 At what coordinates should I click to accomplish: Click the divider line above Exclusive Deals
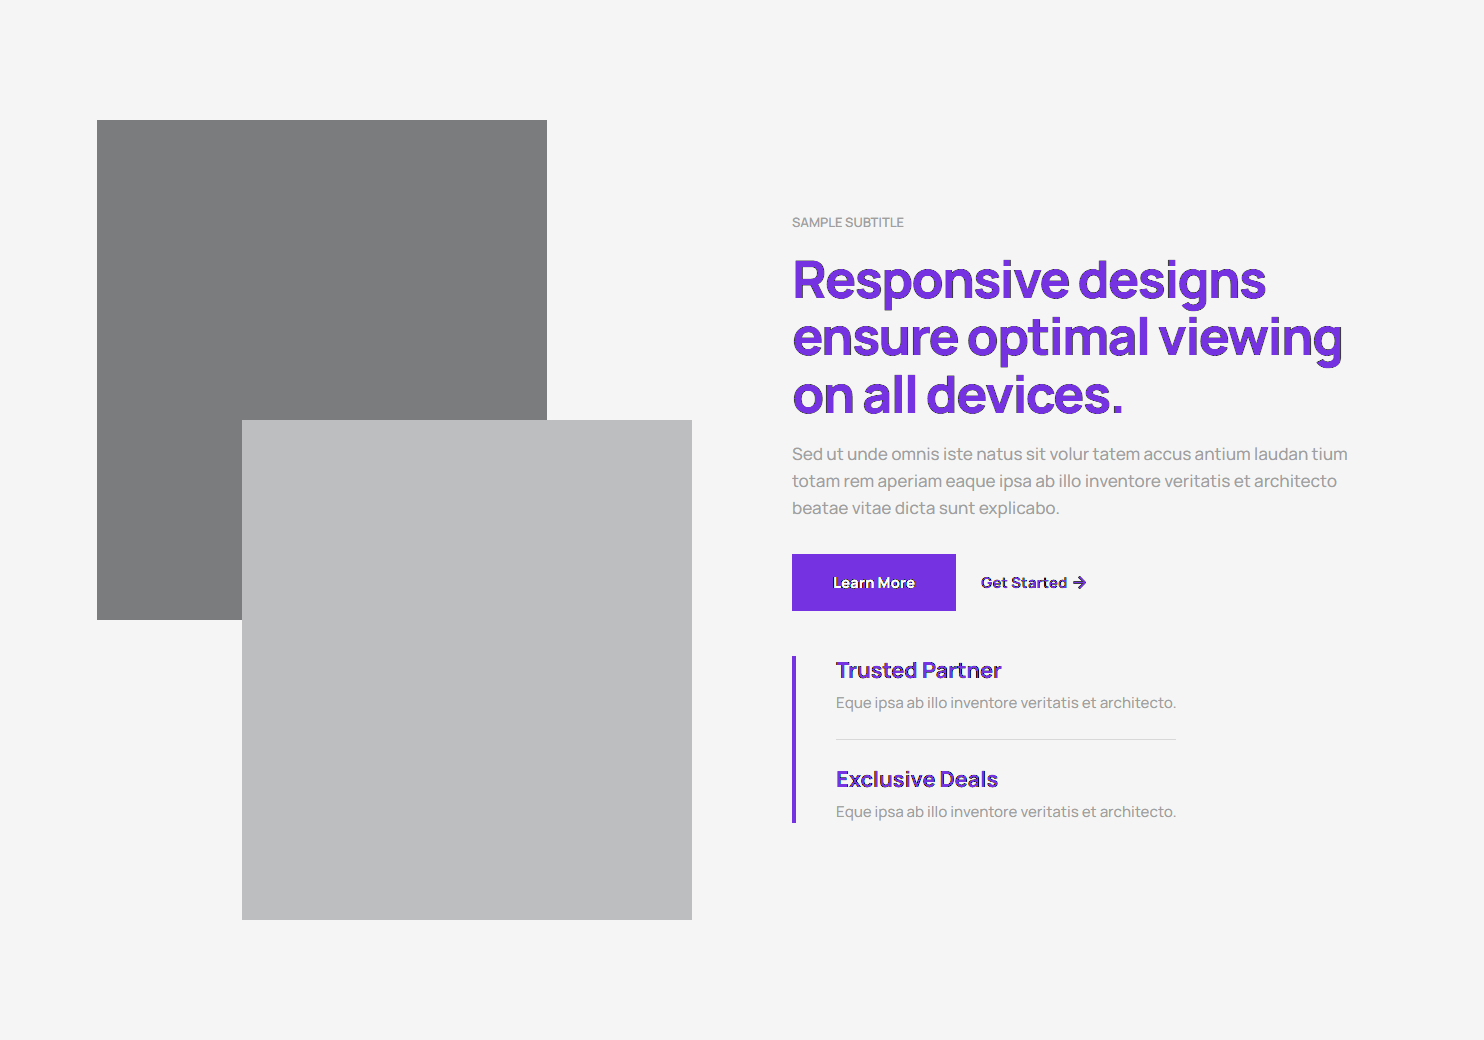click(1005, 740)
